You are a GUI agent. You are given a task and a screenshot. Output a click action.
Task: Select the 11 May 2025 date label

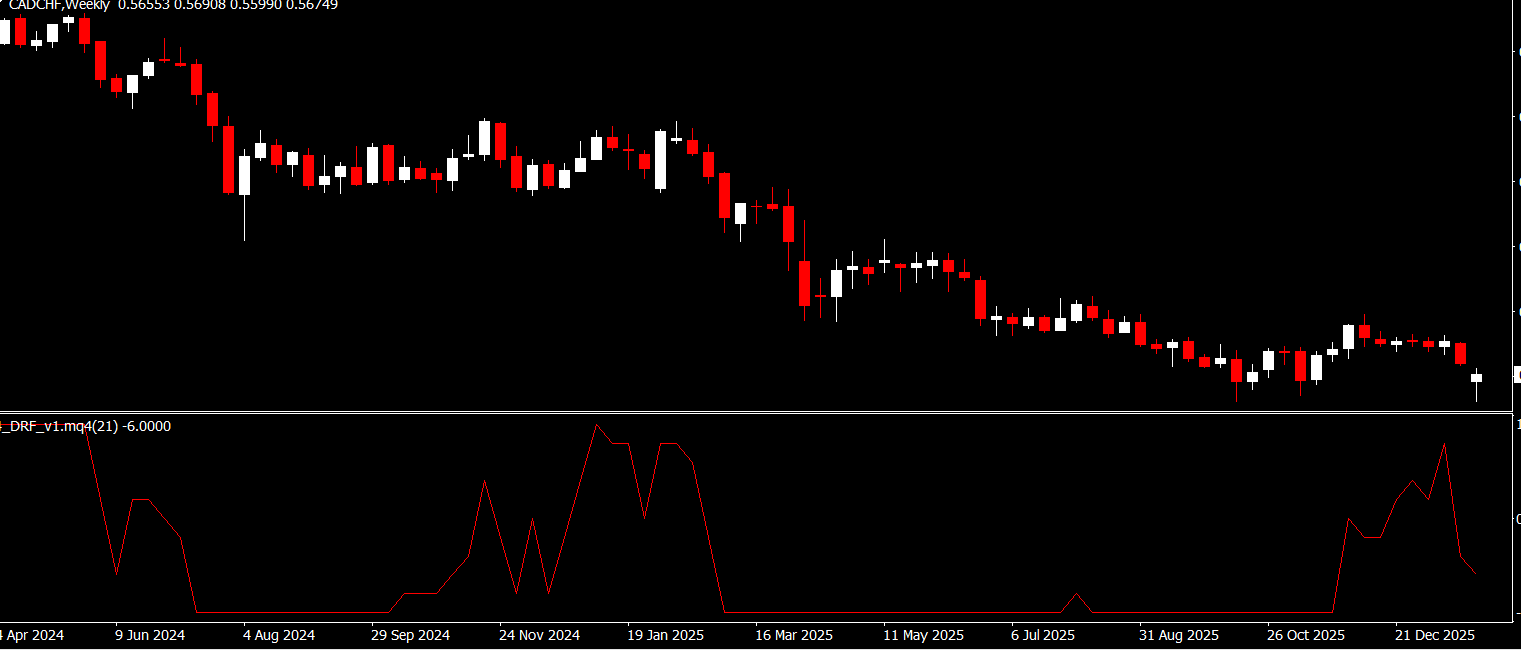(923, 635)
